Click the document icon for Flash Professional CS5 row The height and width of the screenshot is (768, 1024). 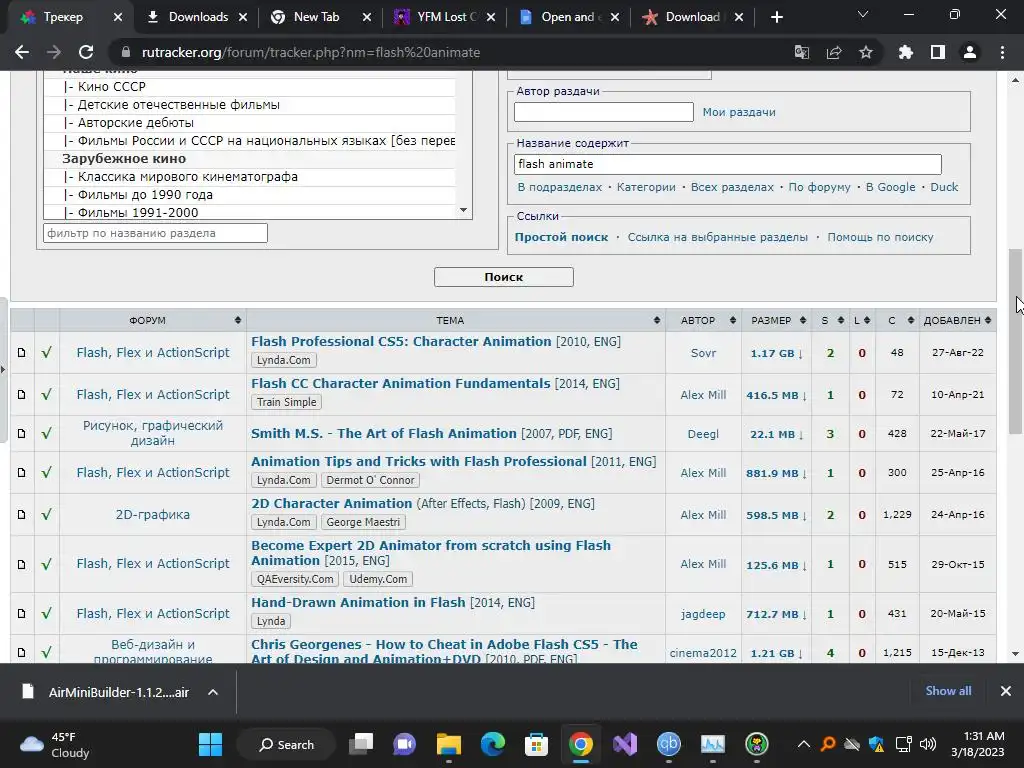22,353
